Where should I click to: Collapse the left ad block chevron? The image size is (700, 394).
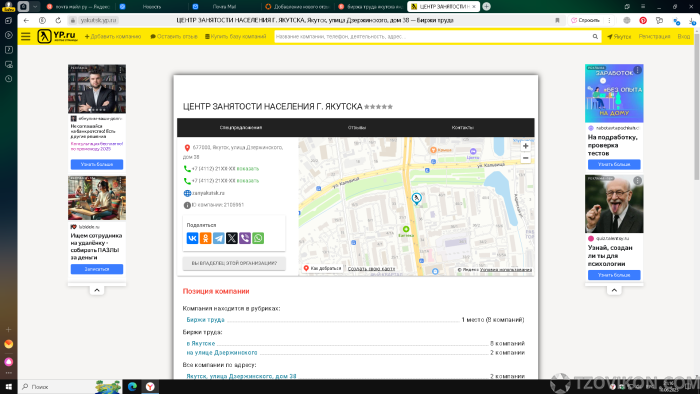[97, 290]
